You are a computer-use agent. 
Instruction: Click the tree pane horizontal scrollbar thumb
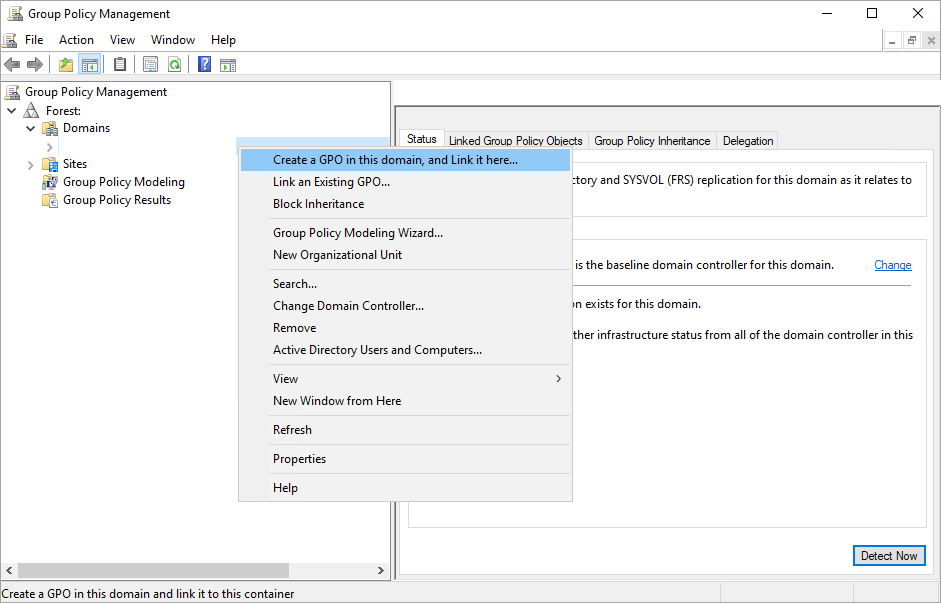[153, 570]
